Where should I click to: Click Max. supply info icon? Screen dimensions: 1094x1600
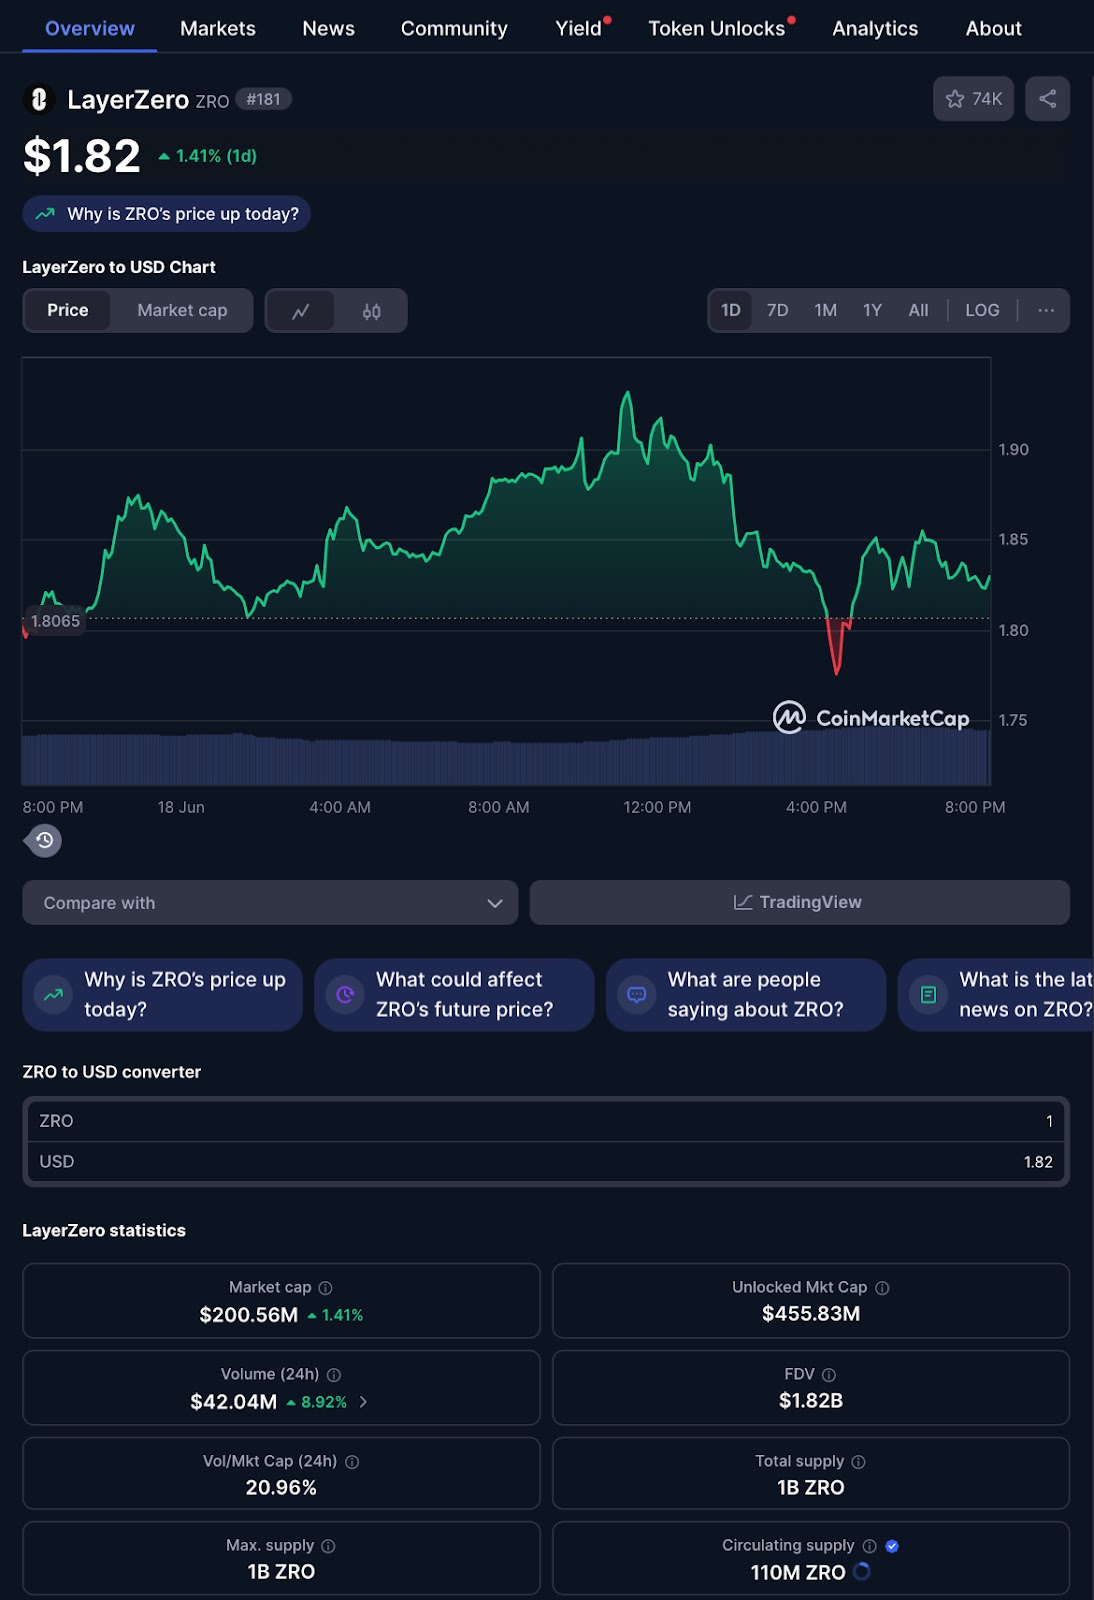(x=328, y=1546)
